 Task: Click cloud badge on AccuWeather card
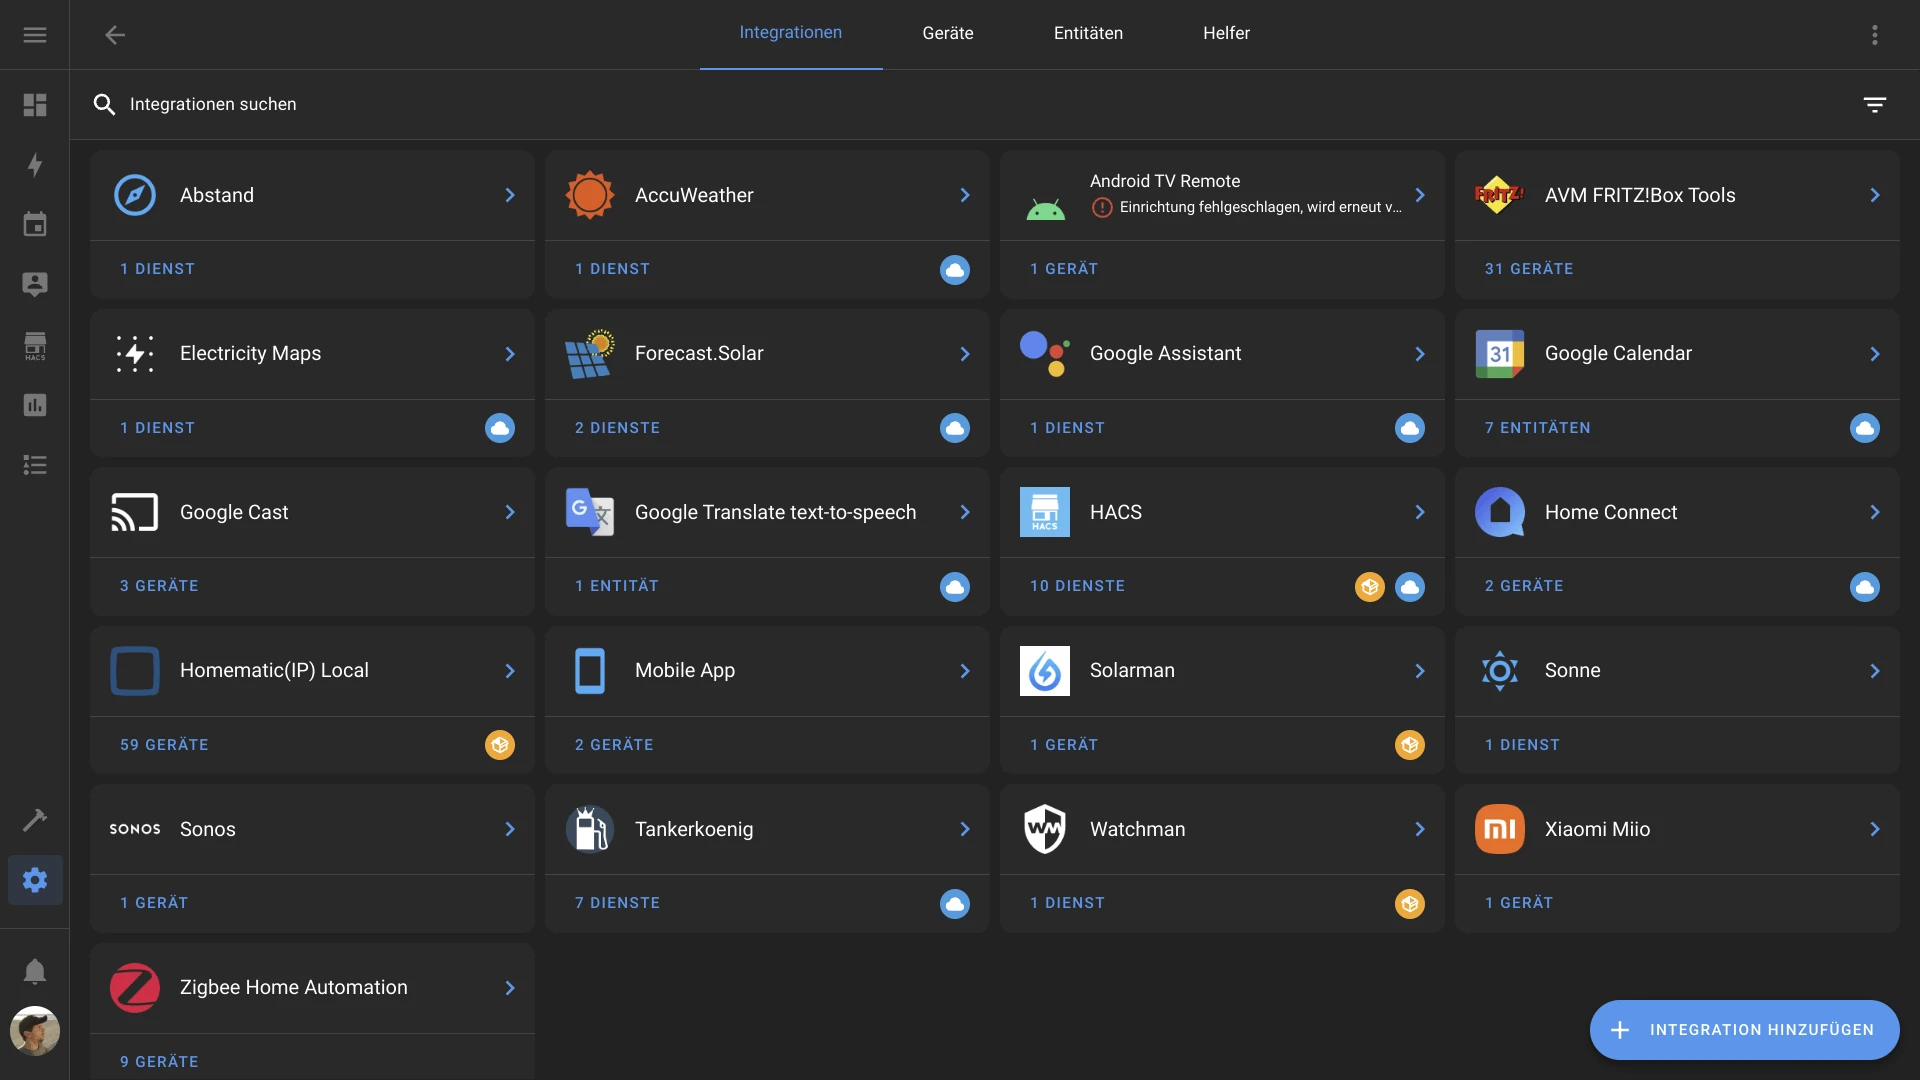pyautogui.click(x=955, y=270)
